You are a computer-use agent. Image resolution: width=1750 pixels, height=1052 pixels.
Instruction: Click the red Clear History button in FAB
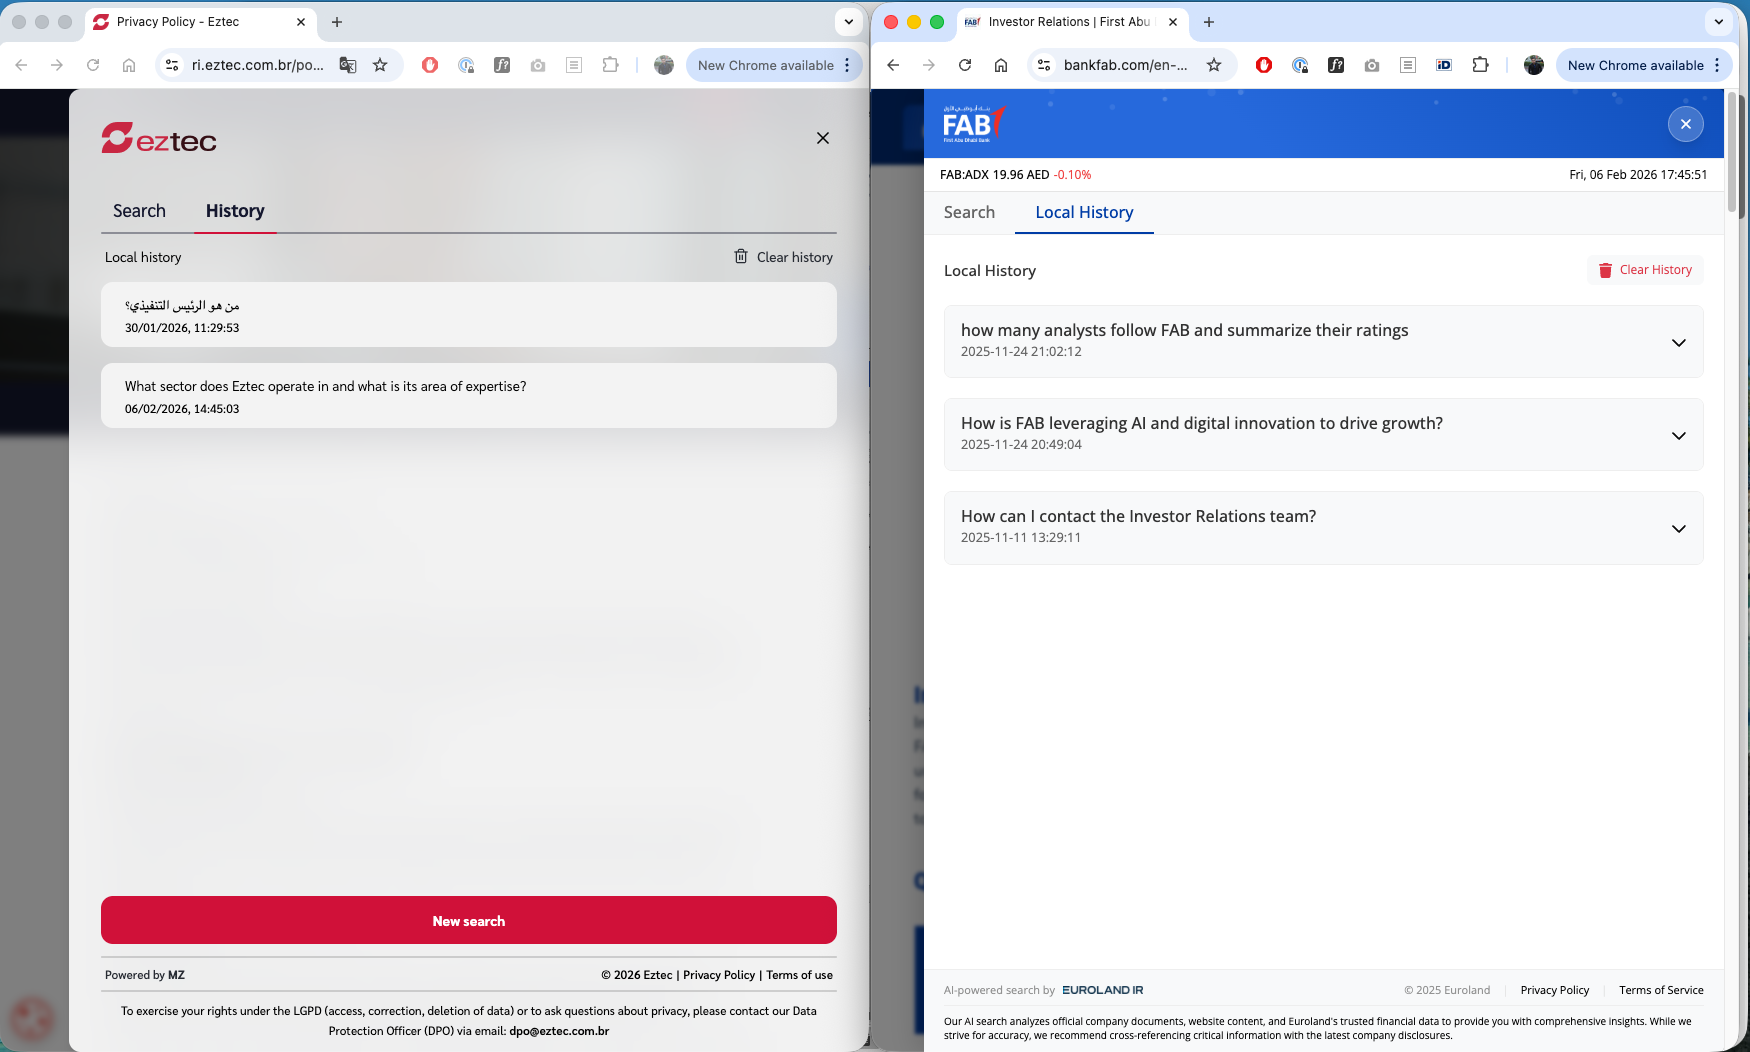[x=1645, y=270]
